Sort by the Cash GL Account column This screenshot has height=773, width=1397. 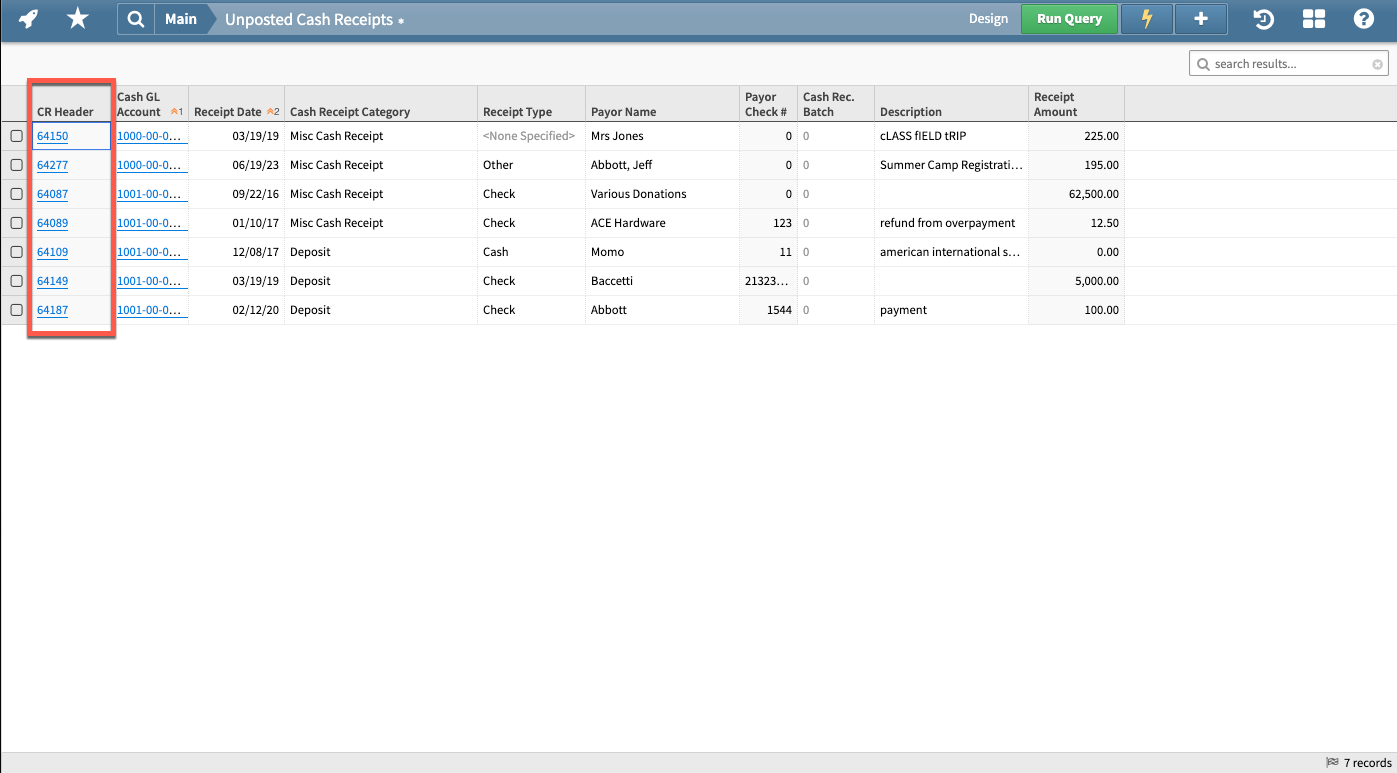(145, 103)
